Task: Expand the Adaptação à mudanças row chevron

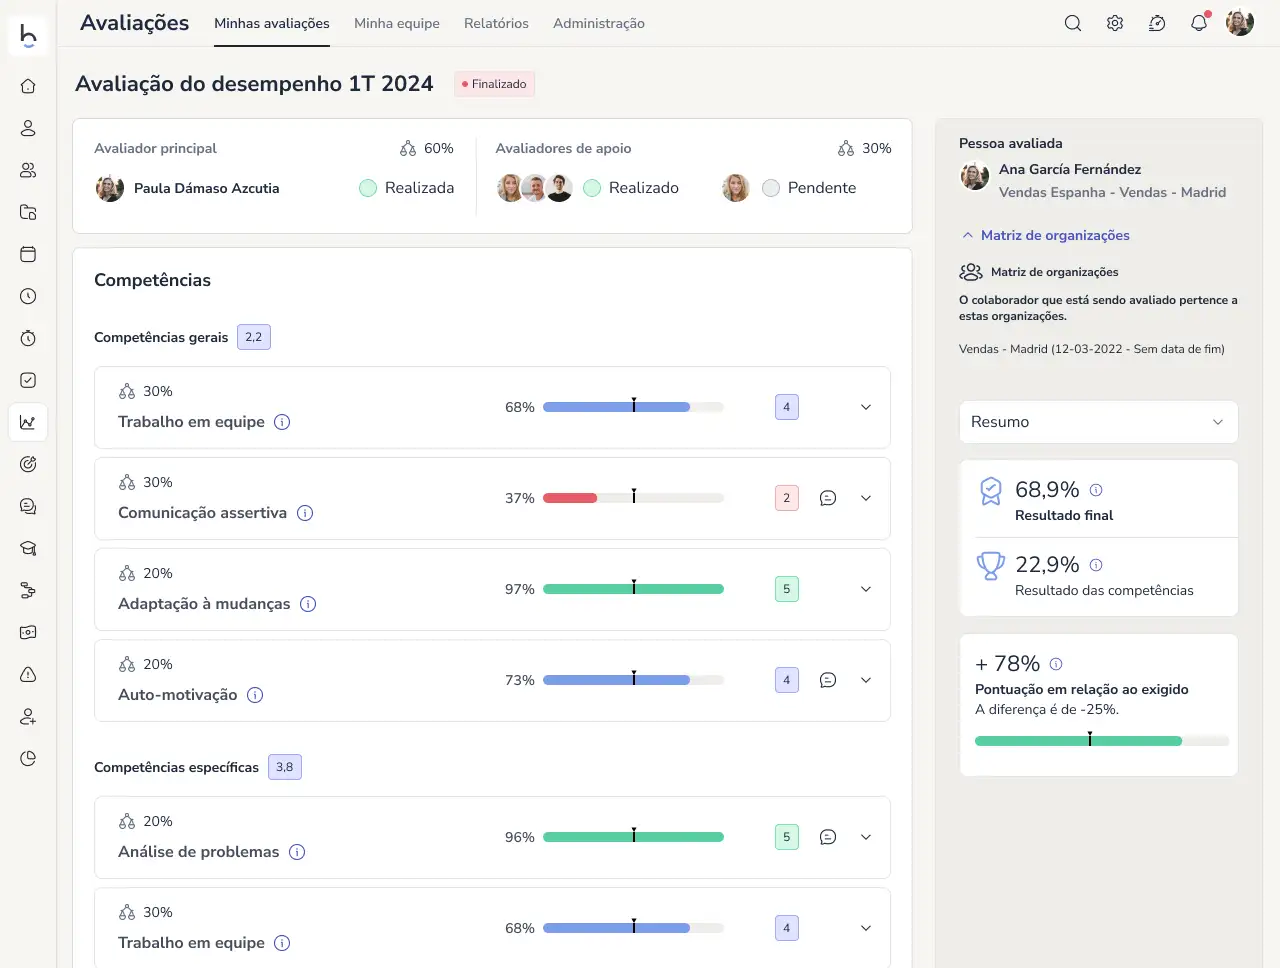Action: point(866,589)
